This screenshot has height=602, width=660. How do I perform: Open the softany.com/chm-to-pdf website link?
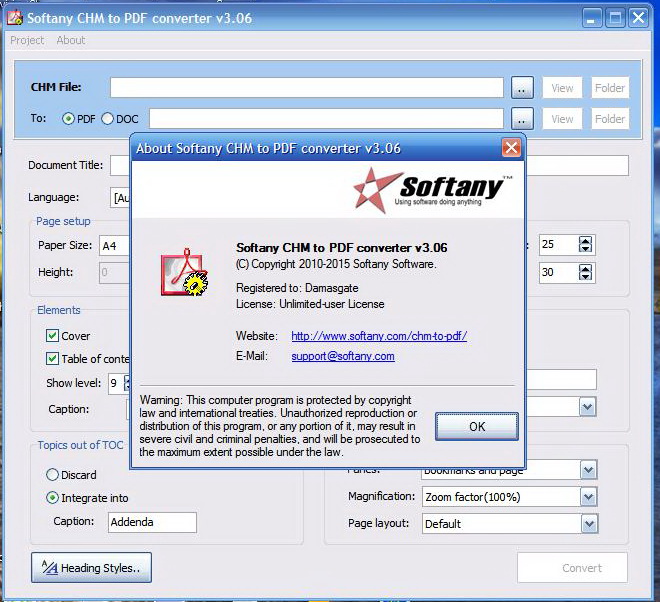[379, 336]
